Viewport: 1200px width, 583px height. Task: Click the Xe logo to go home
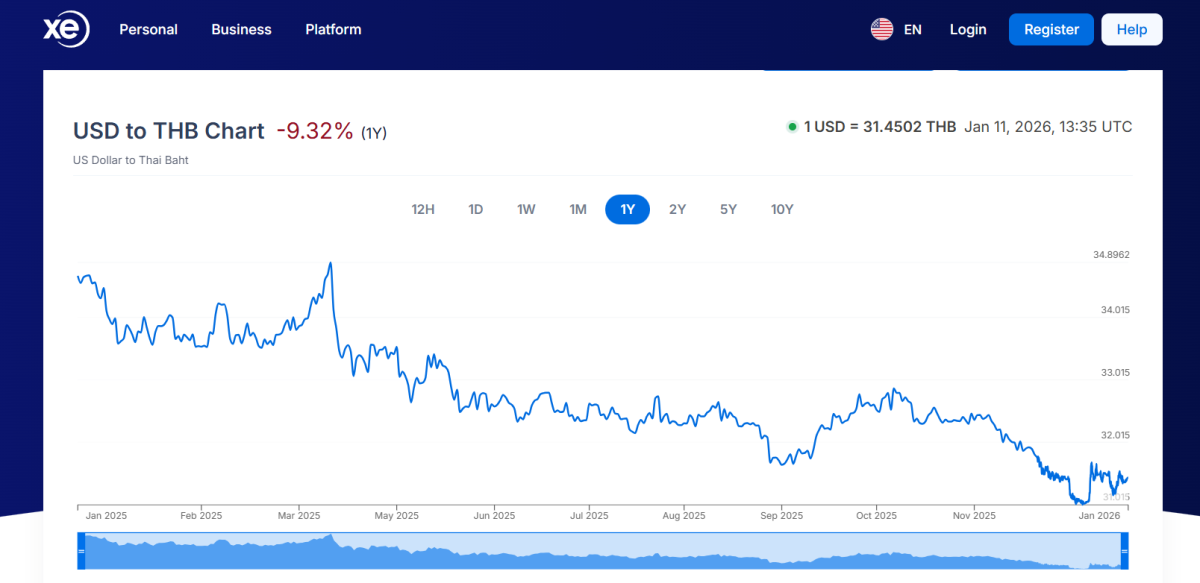click(x=66, y=30)
